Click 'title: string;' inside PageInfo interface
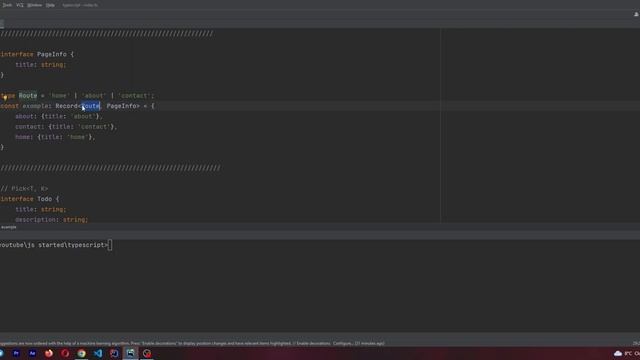The width and height of the screenshot is (640, 360). point(41,65)
